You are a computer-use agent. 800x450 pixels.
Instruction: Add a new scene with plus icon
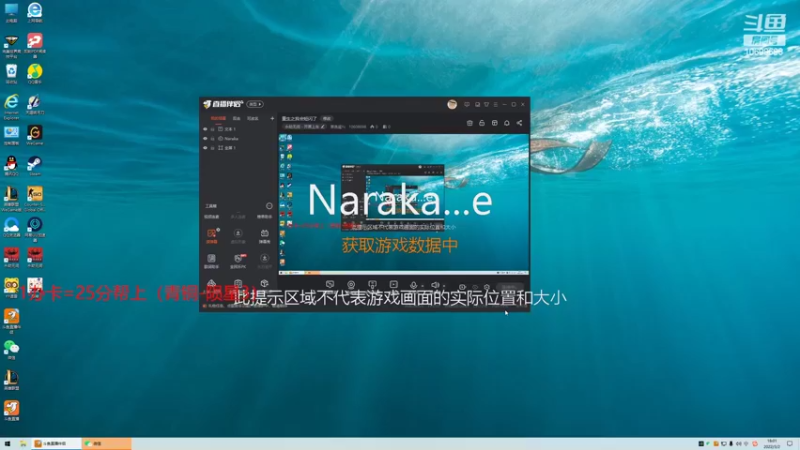[x=272, y=118]
